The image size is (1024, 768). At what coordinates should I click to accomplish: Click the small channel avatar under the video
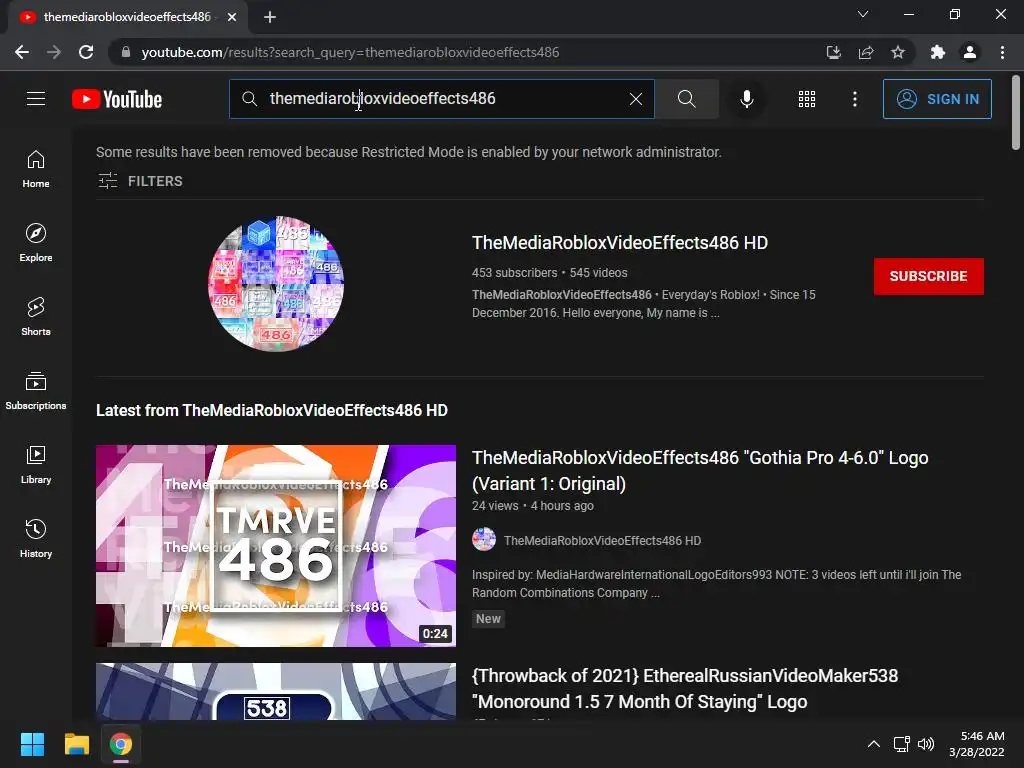[484, 540]
